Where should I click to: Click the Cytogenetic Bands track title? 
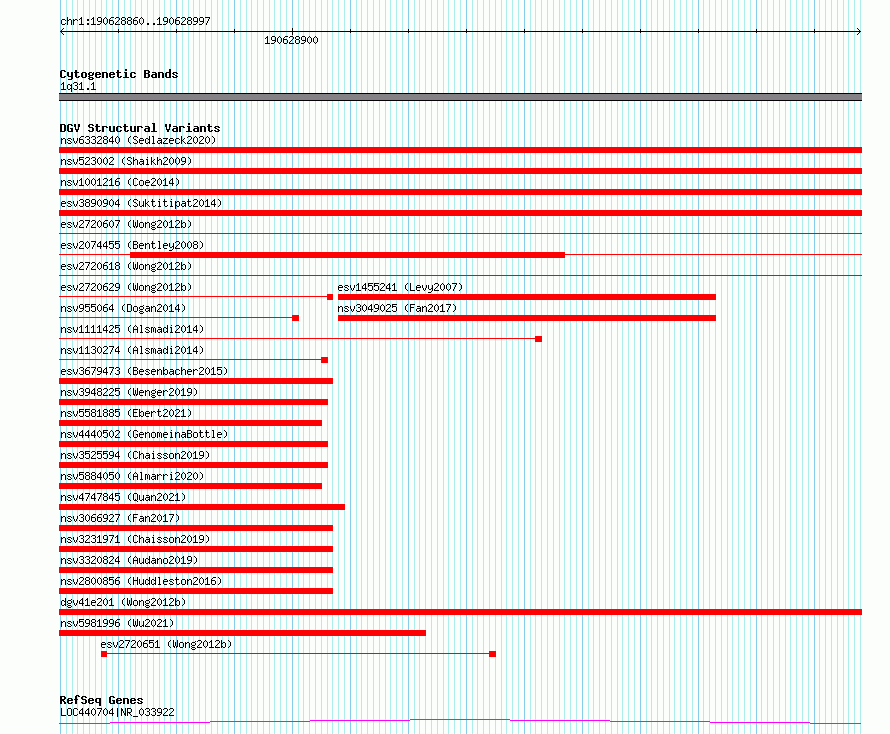coord(119,74)
